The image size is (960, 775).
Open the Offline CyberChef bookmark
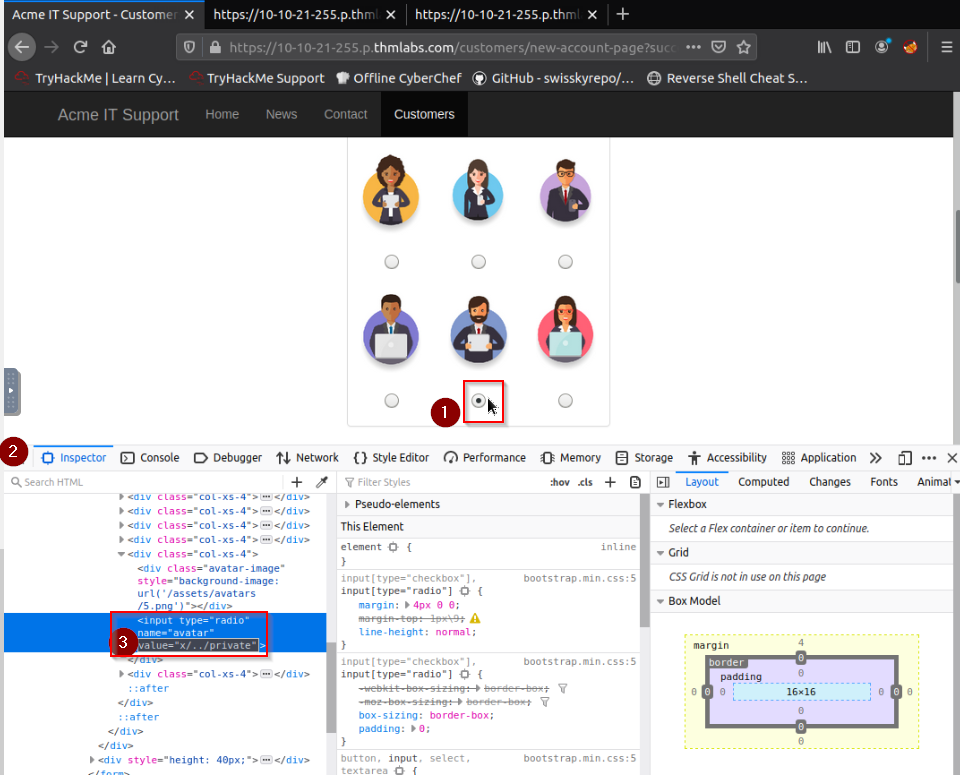[x=399, y=78]
